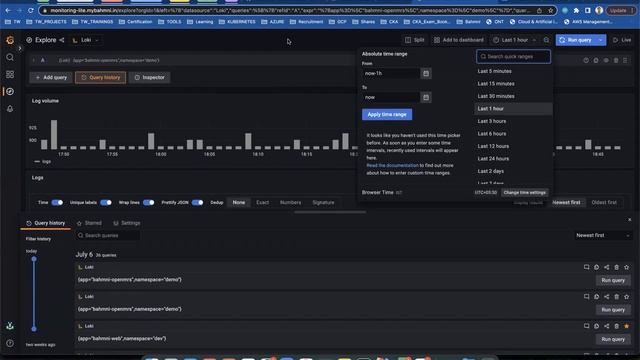The image size is (640, 360).
Task: Reload the browser page
Action: (31, 11)
